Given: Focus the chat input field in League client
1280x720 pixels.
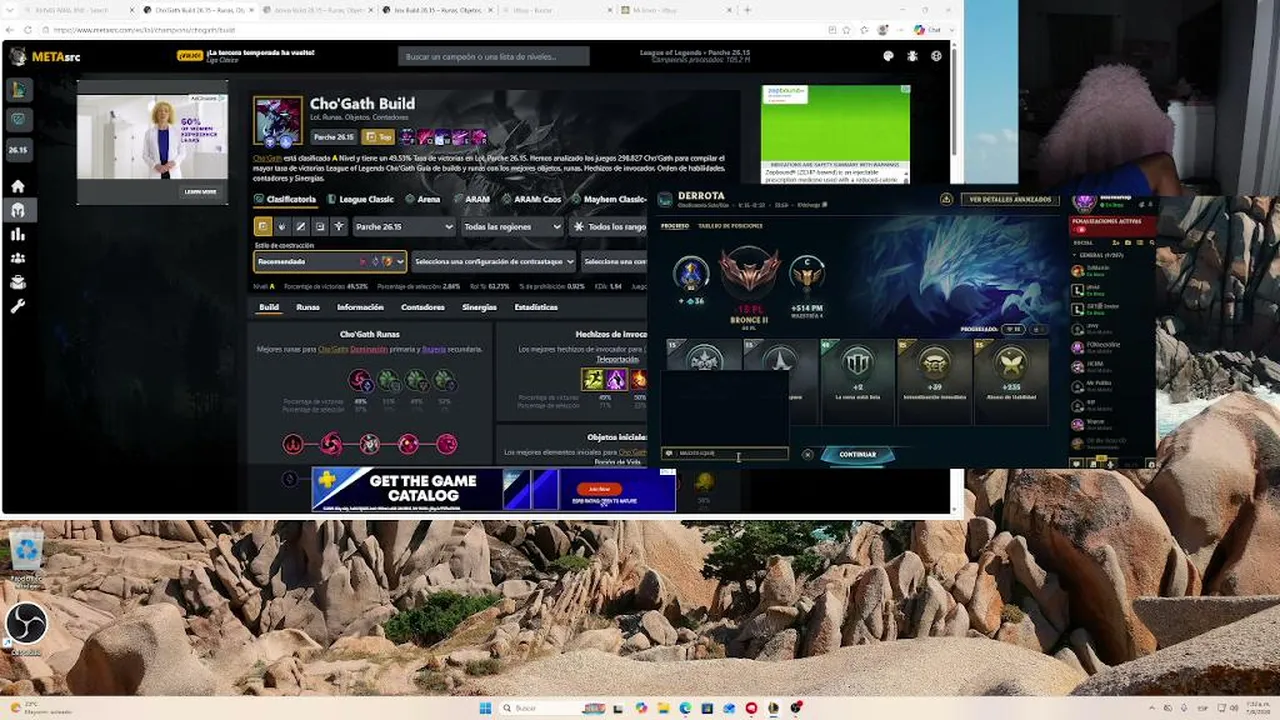Looking at the screenshot, I should 725,454.
